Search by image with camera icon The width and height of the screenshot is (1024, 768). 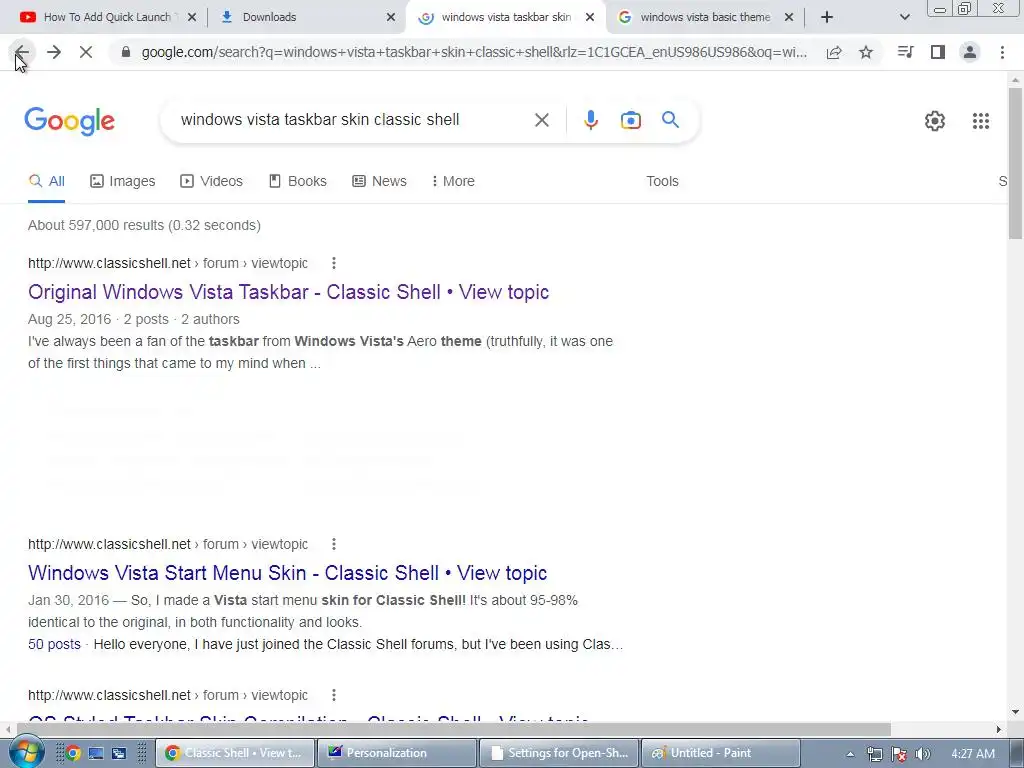(630, 120)
